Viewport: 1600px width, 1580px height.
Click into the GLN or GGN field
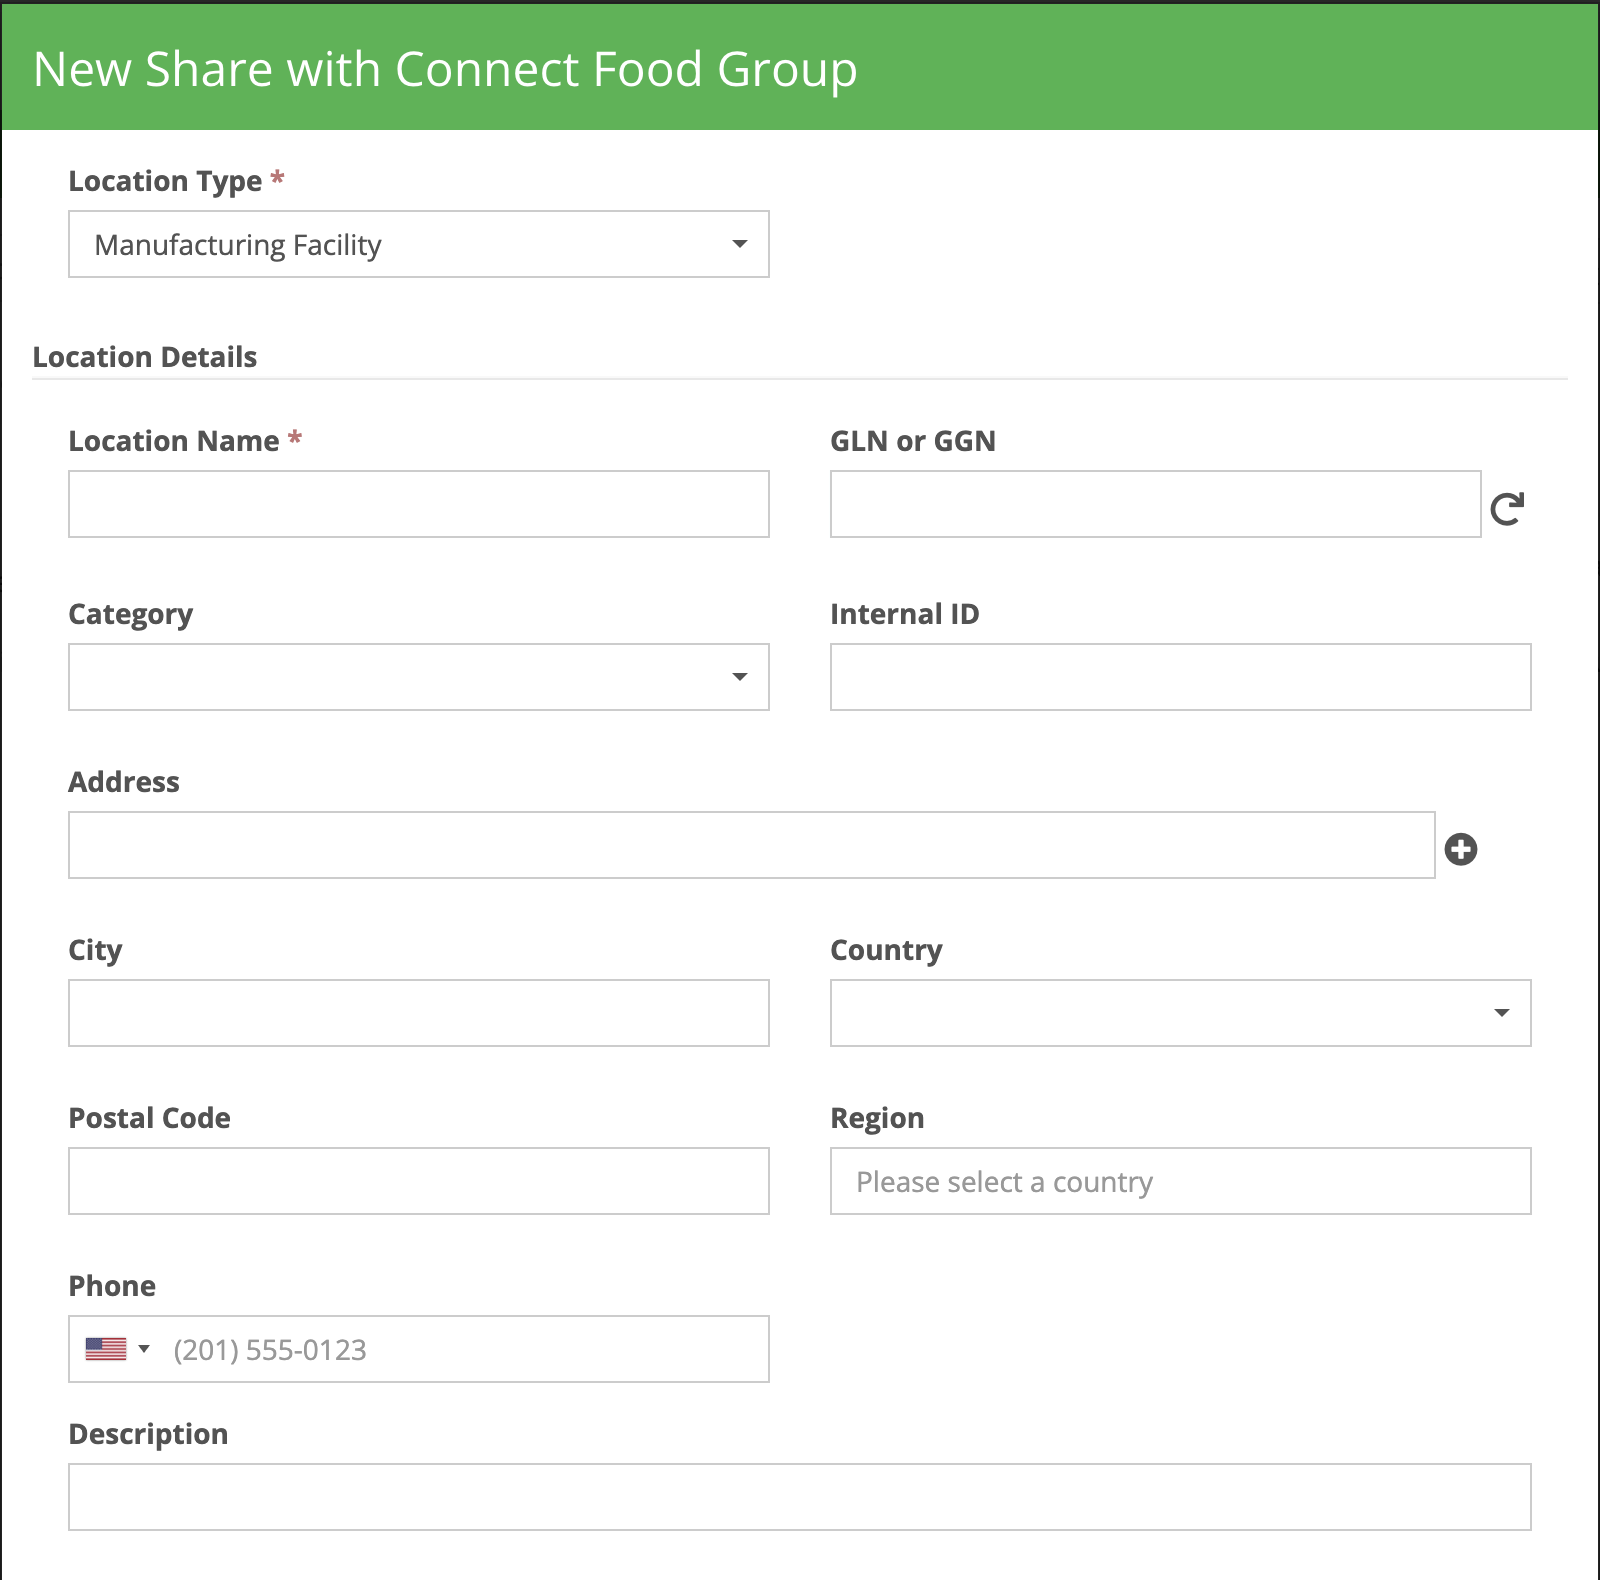point(1155,504)
